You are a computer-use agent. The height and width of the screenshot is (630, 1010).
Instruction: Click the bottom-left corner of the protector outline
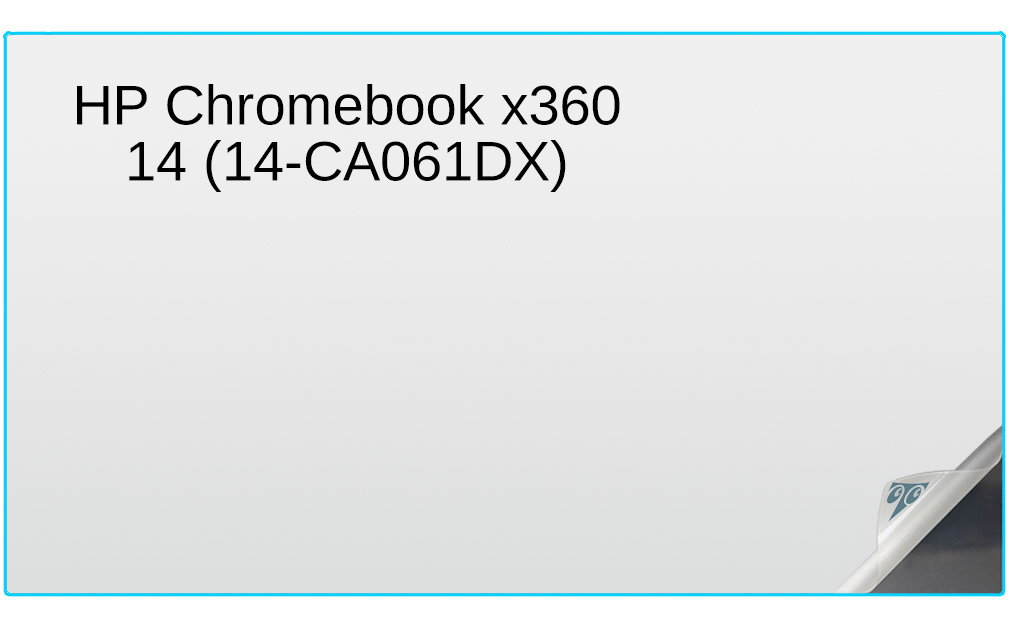7,592
